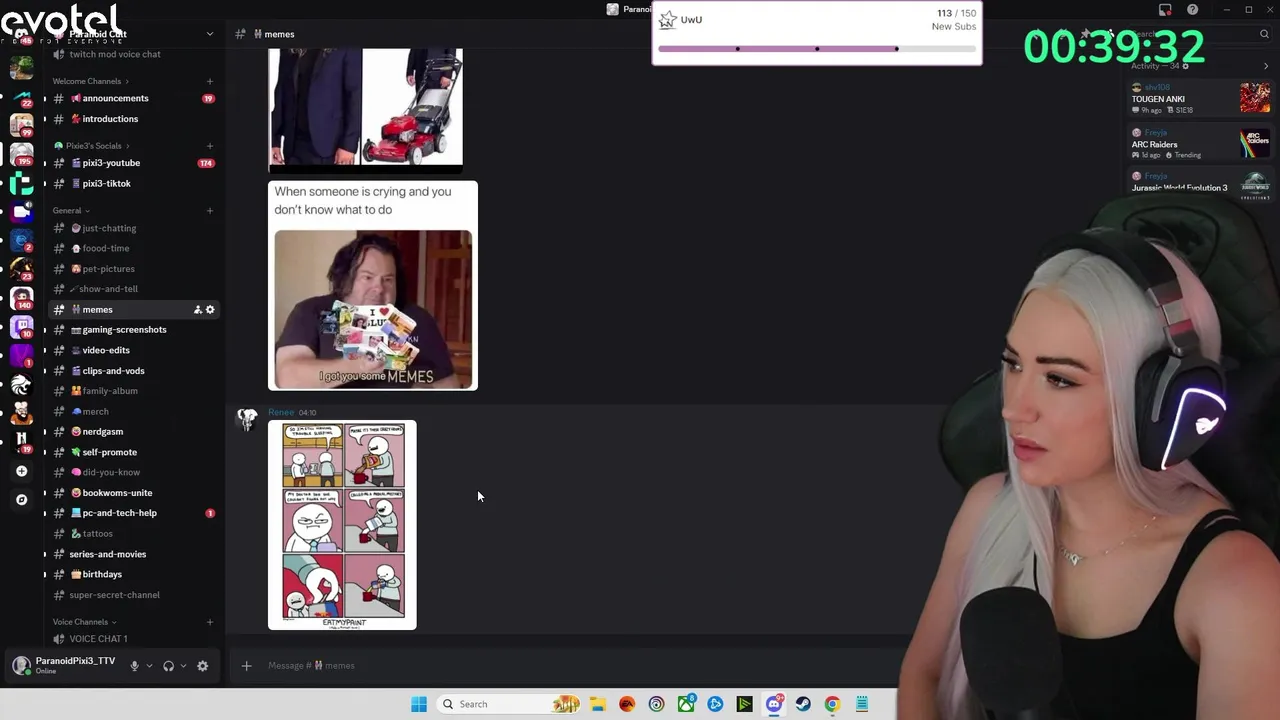The width and height of the screenshot is (1280, 720).
Task: Add channel to General category
Action: pos(210,211)
